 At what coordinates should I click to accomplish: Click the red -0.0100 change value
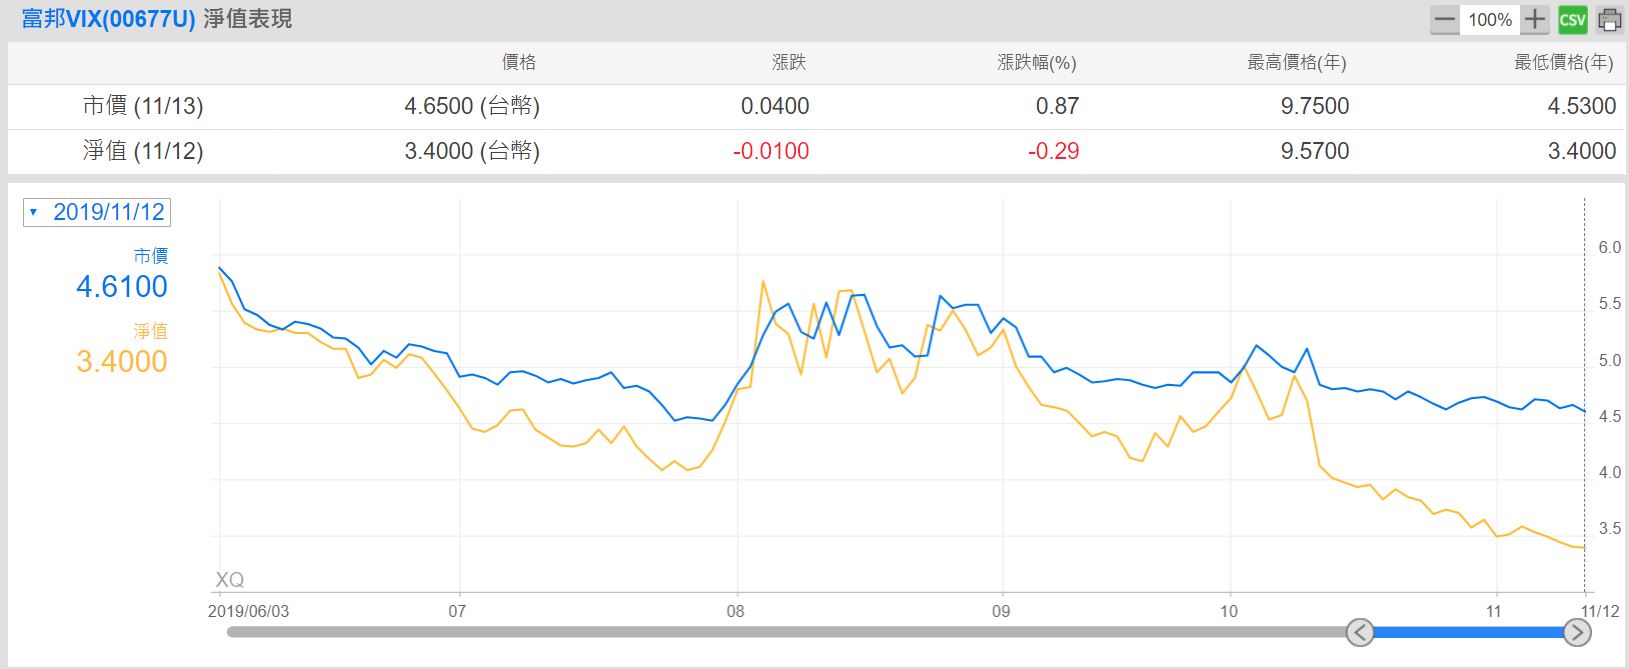pyautogui.click(x=771, y=151)
